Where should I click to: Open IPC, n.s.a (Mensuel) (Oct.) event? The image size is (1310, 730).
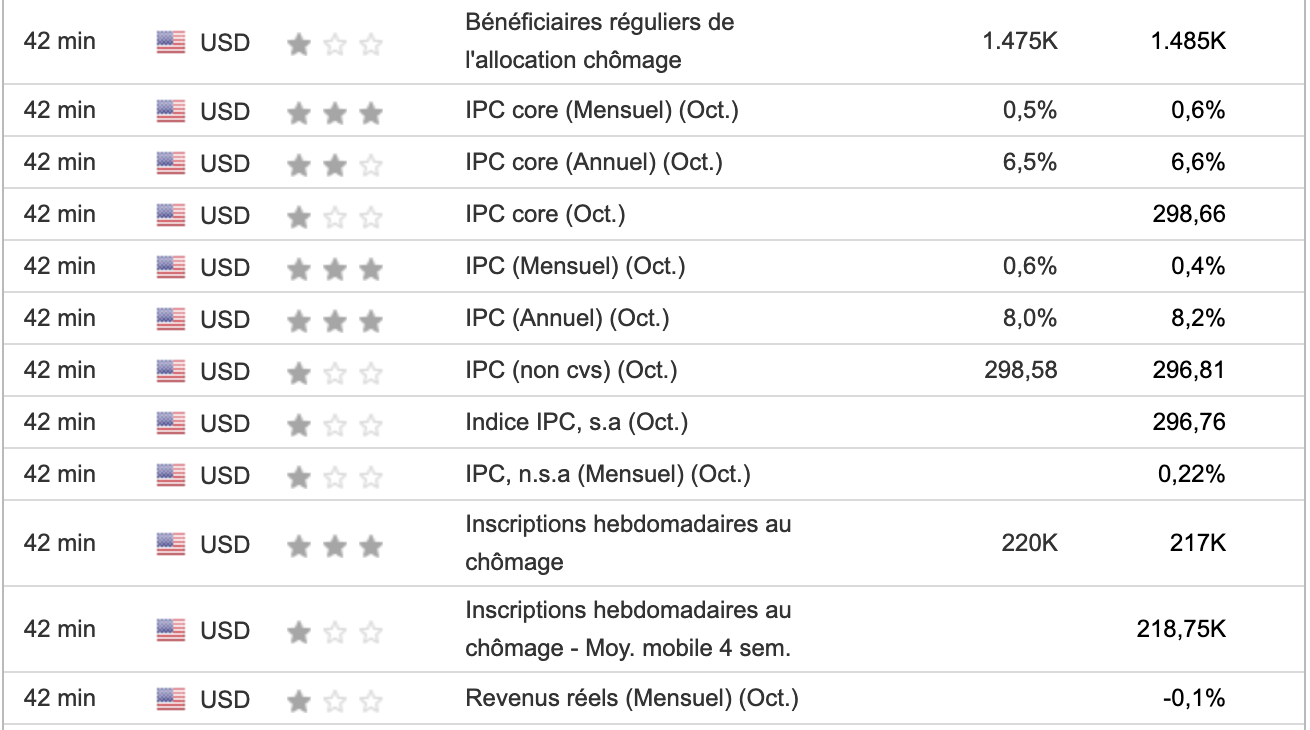pyautogui.click(x=608, y=474)
